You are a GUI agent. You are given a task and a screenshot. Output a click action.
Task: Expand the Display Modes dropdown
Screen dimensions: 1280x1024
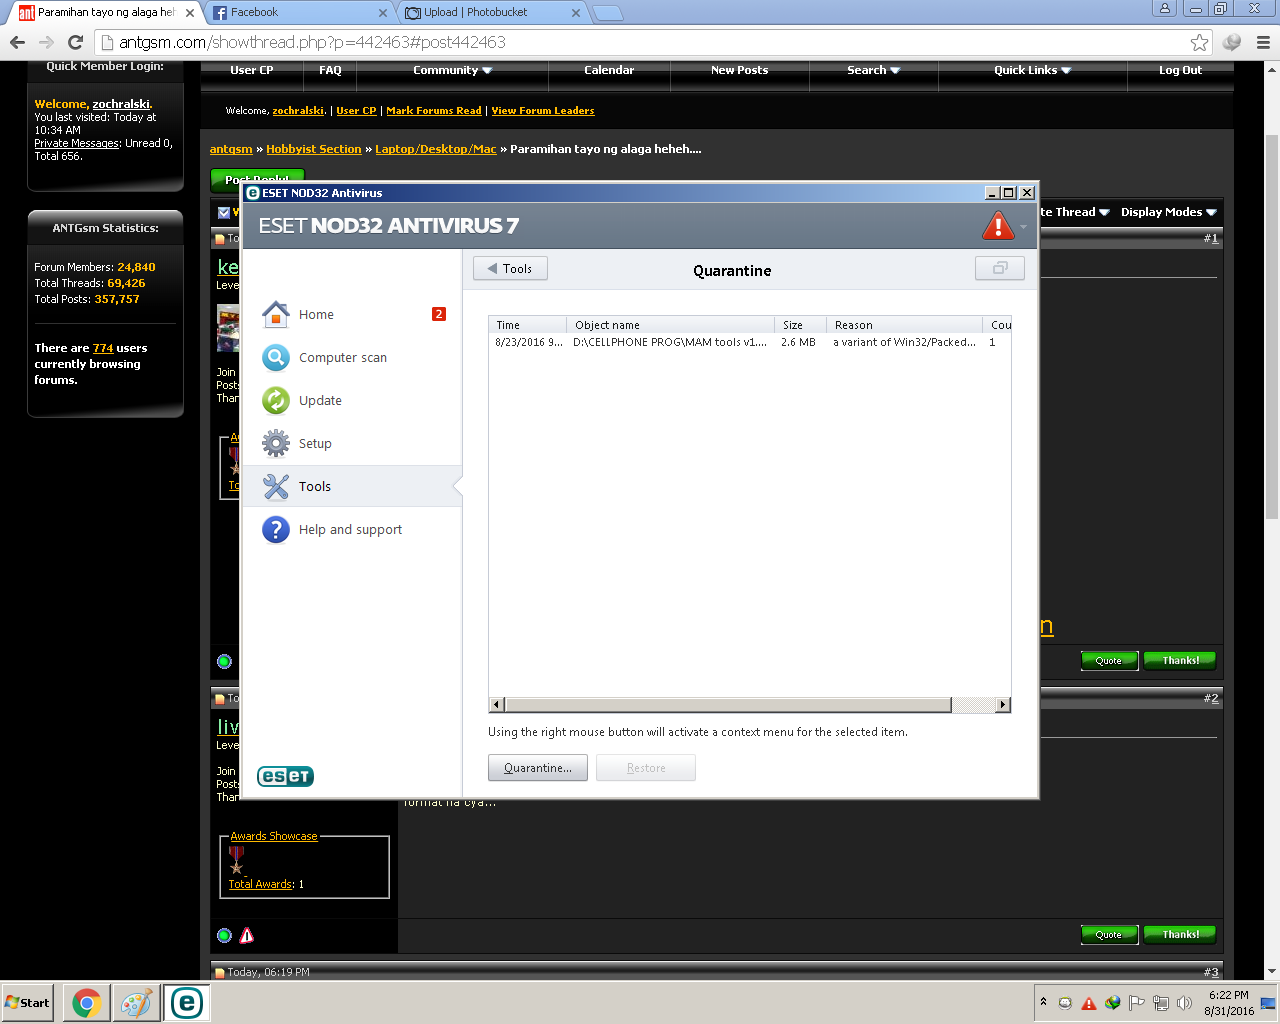click(x=1168, y=212)
